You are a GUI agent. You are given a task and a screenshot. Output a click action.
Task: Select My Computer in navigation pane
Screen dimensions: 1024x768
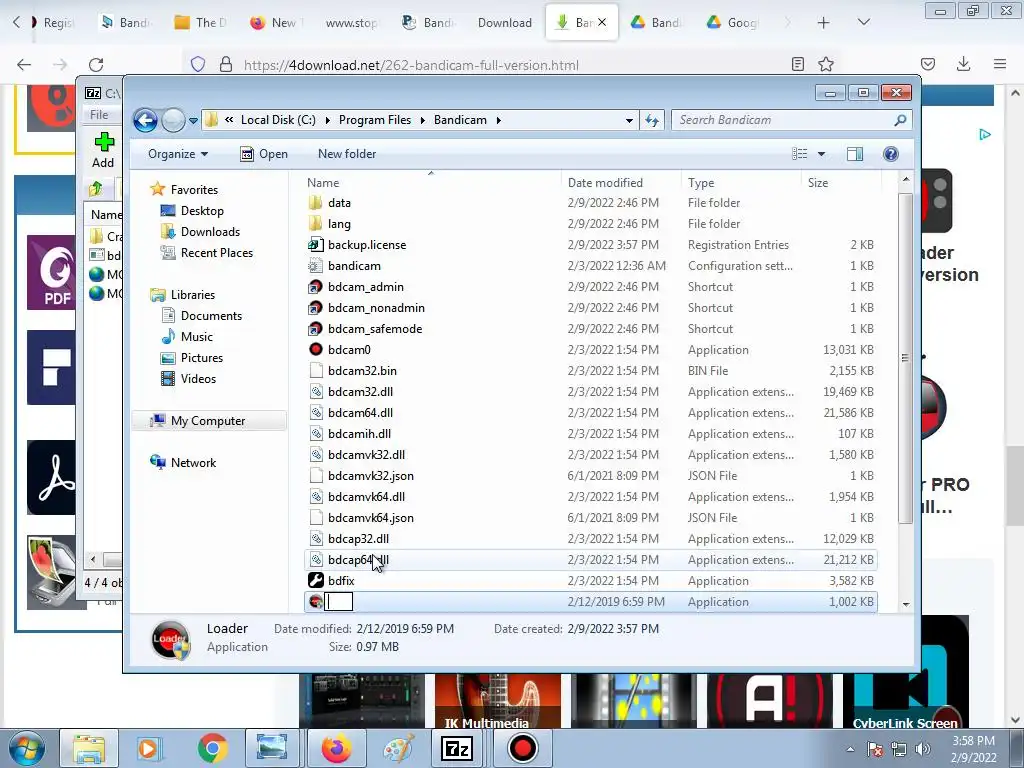tap(208, 421)
